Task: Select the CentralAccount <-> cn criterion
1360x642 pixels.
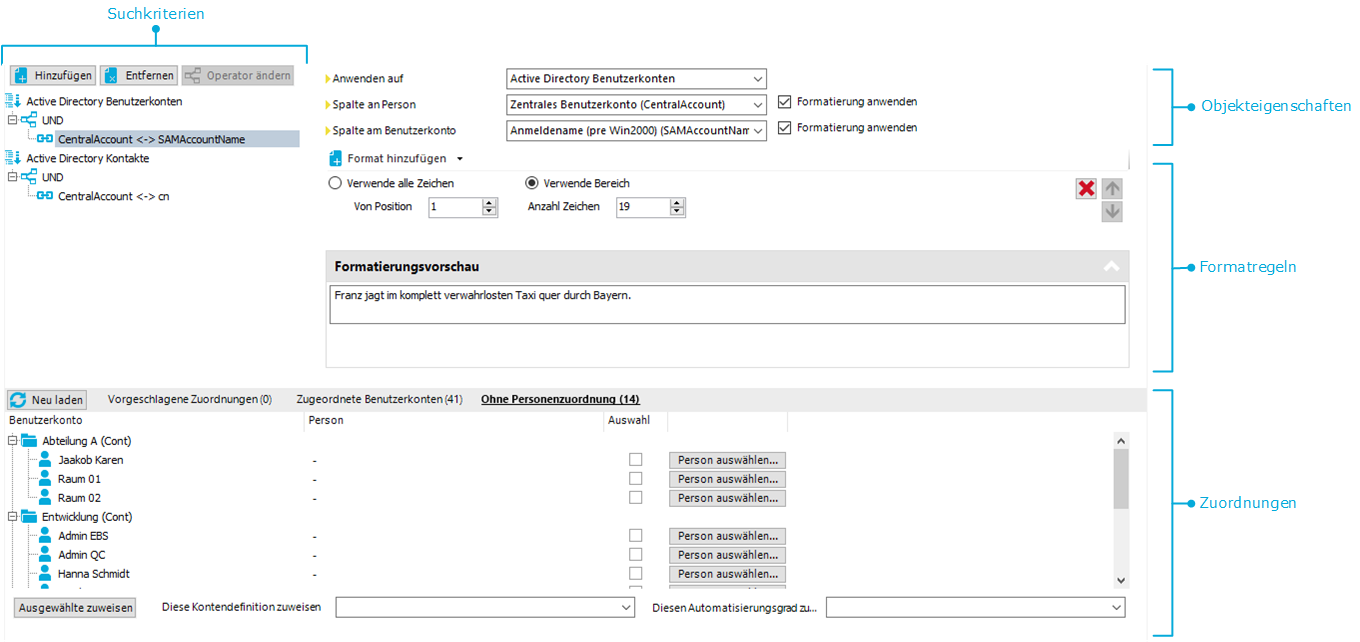Action: click(x=113, y=196)
